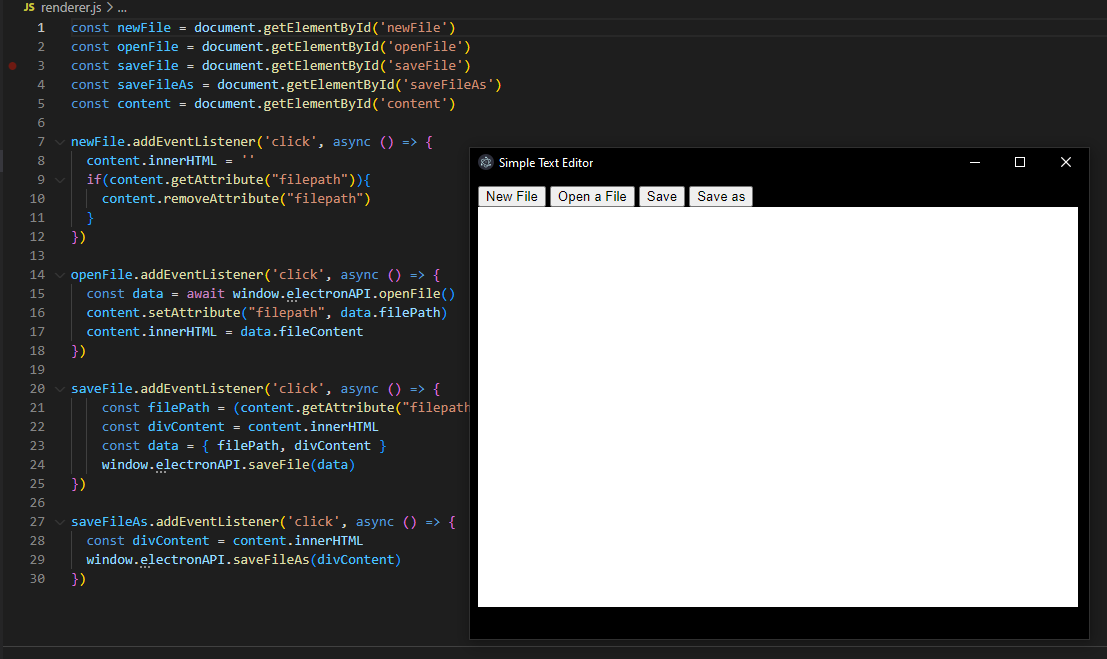Image resolution: width=1107 pixels, height=659 pixels.
Task: Click the Open a File button
Action: [x=592, y=196]
